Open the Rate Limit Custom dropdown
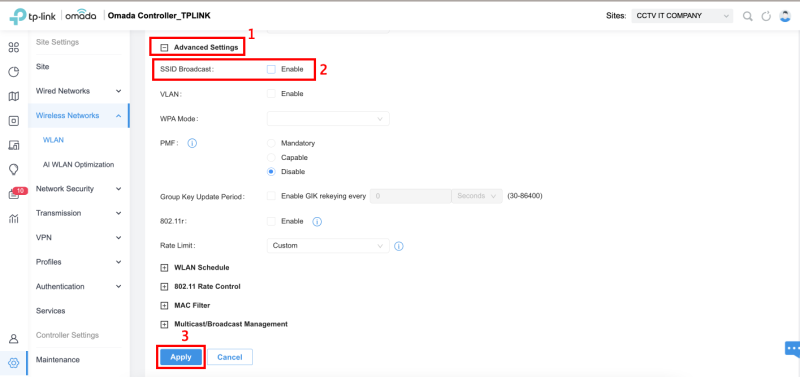 pos(328,246)
